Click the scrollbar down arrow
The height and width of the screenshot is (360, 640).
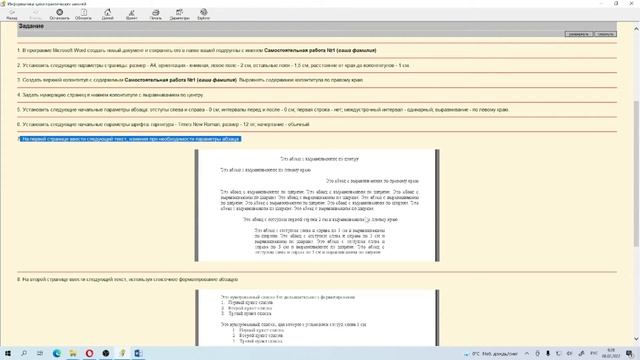tap(636, 339)
